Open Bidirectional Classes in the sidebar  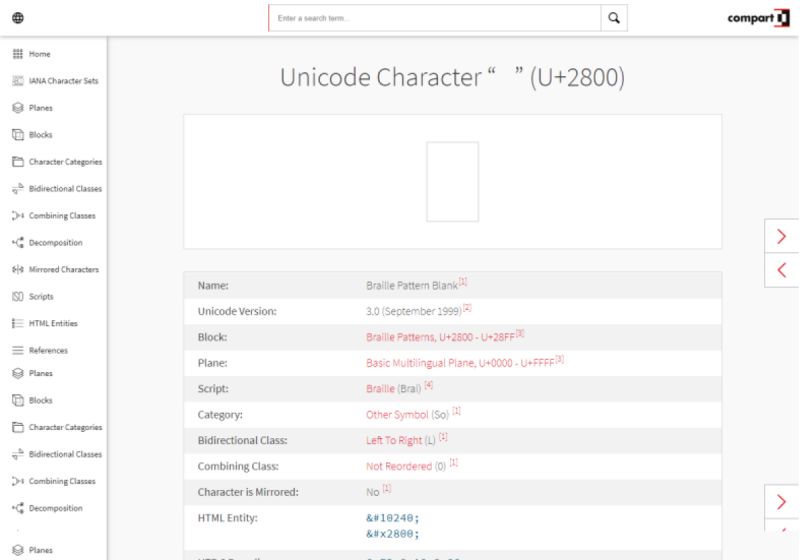tap(65, 189)
